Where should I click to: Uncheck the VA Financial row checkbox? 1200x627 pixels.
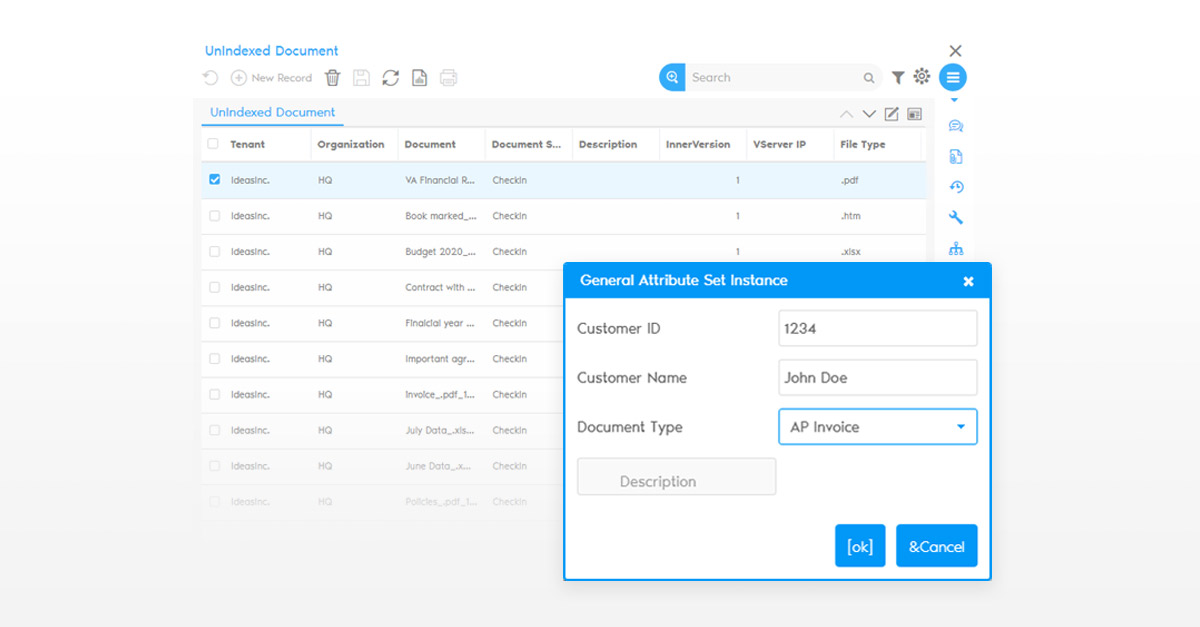(x=214, y=180)
